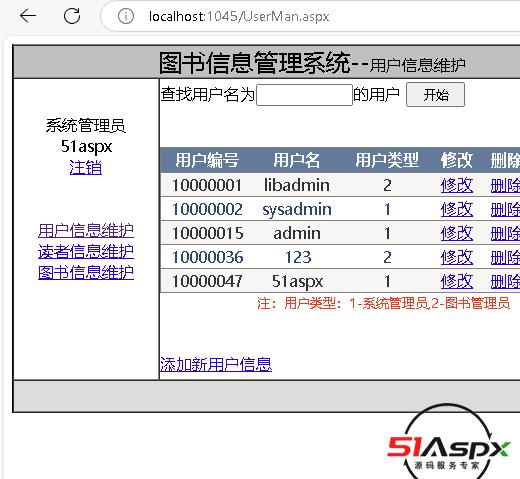Delete user 10000036 via 删除 link
This screenshot has height=479, width=520.
click(x=505, y=257)
